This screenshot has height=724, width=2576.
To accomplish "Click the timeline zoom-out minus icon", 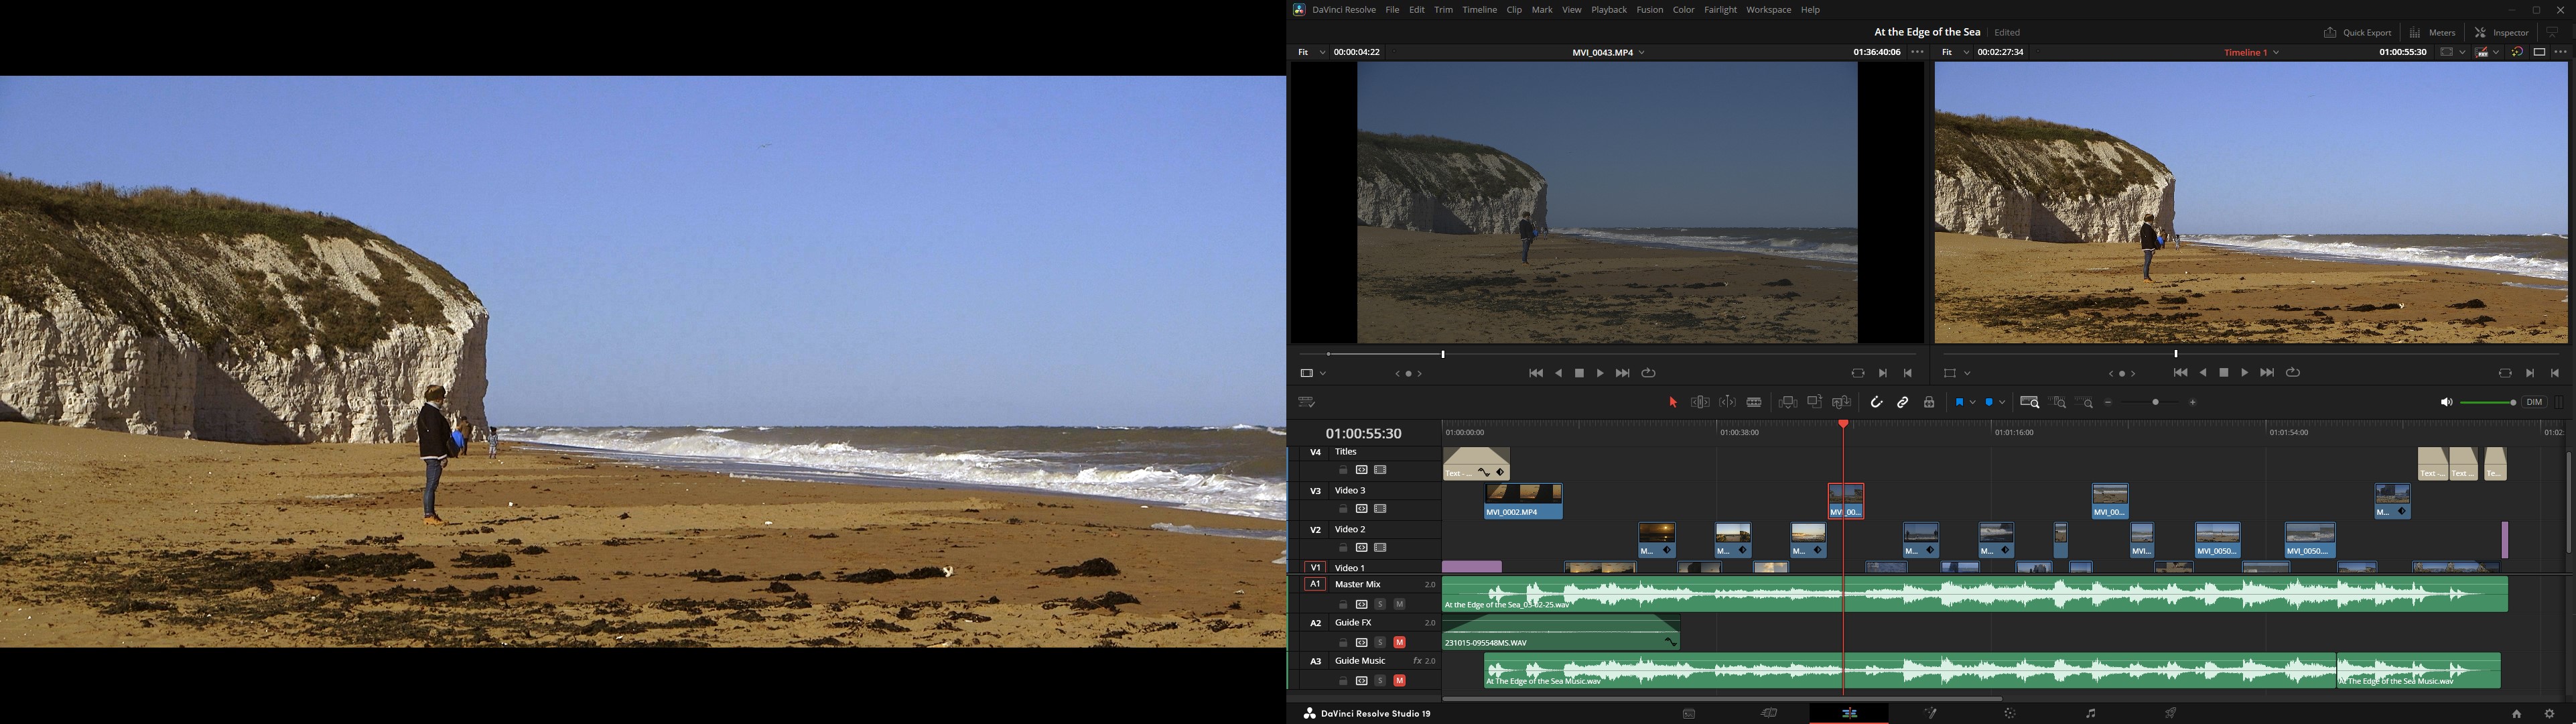I will tap(2108, 402).
